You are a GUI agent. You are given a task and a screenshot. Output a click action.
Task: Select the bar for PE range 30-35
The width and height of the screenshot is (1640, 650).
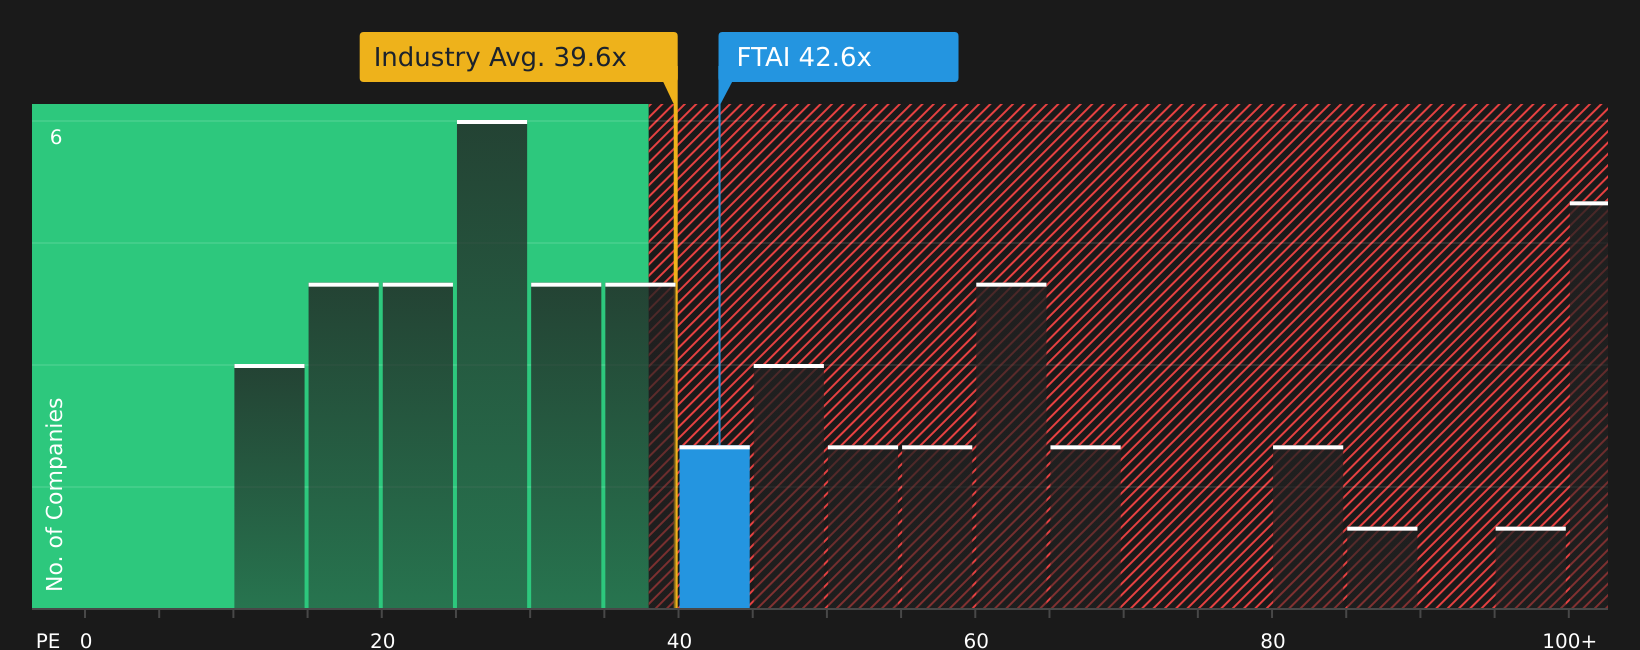(x=566, y=446)
